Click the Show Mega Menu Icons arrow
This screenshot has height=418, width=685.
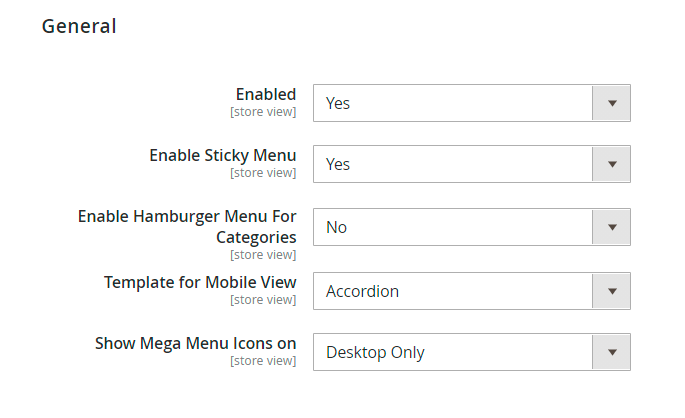pos(611,352)
